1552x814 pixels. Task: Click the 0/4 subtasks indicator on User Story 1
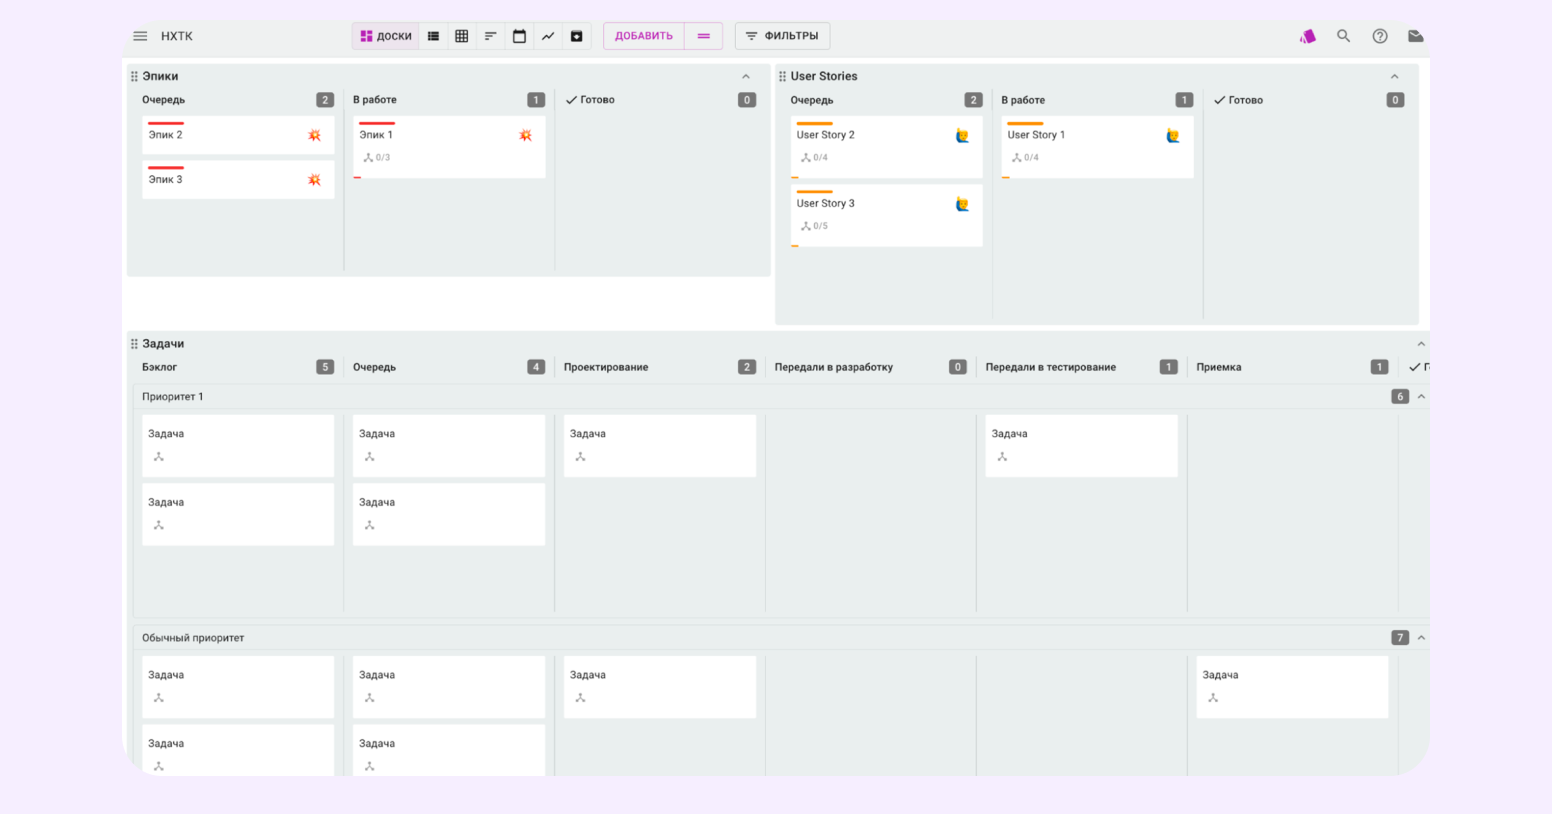(1026, 158)
